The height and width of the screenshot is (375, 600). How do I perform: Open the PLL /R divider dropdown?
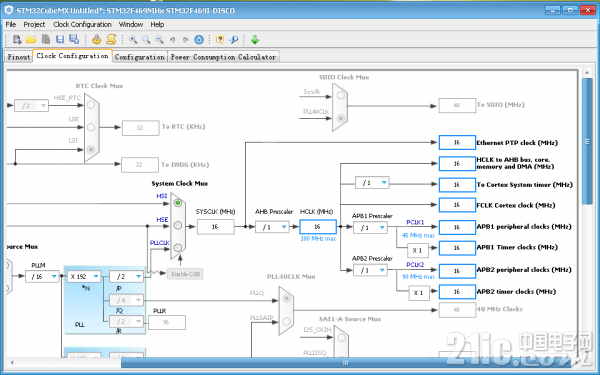(126, 321)
